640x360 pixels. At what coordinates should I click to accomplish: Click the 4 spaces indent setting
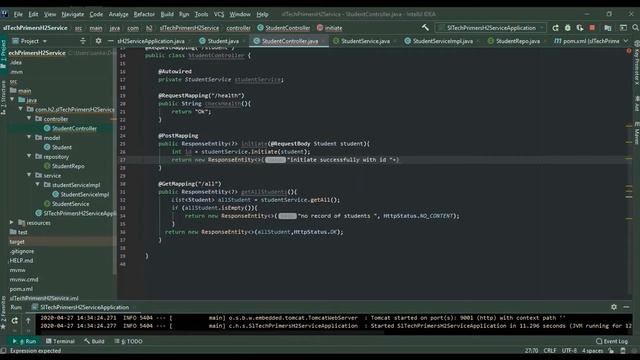coord(593,351)
